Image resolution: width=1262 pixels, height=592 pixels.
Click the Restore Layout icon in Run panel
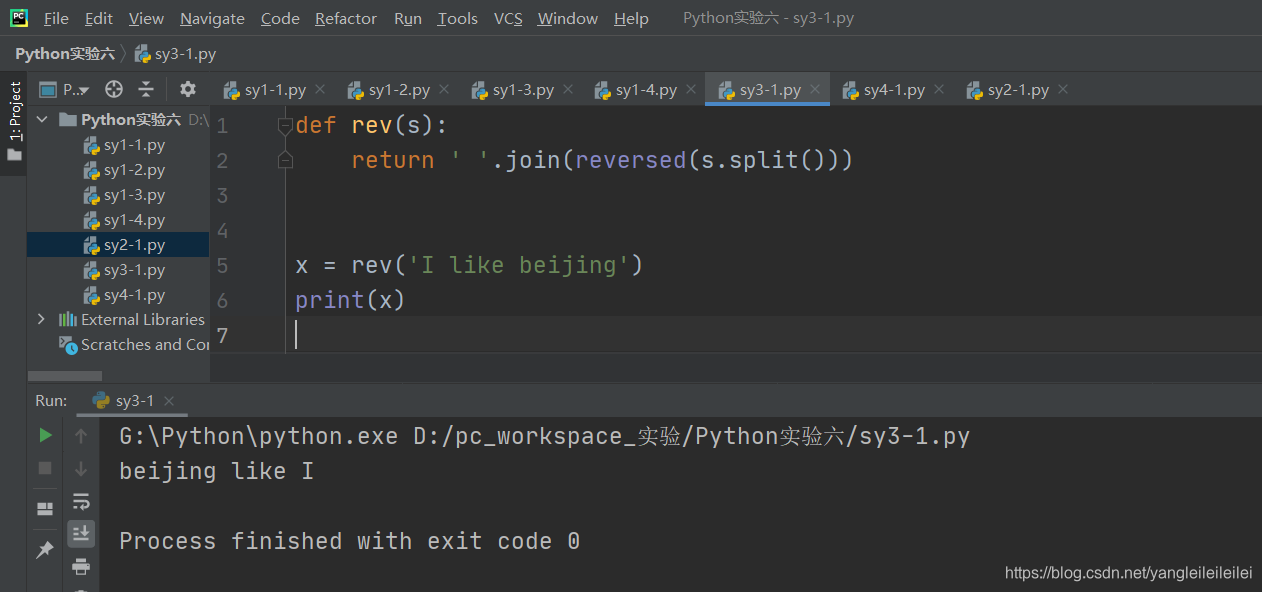45,509
